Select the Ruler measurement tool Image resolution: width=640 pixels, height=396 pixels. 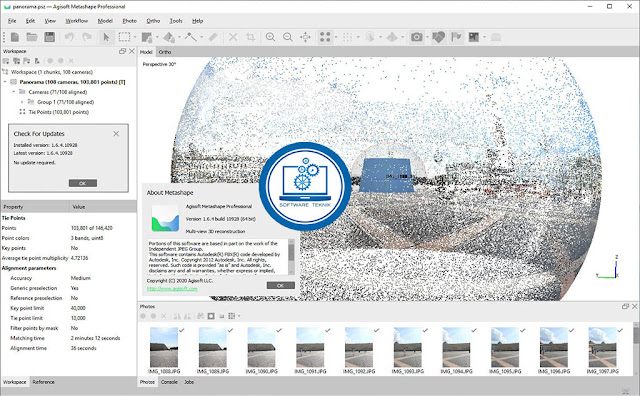pyautogui.click(x=212, y=37)
